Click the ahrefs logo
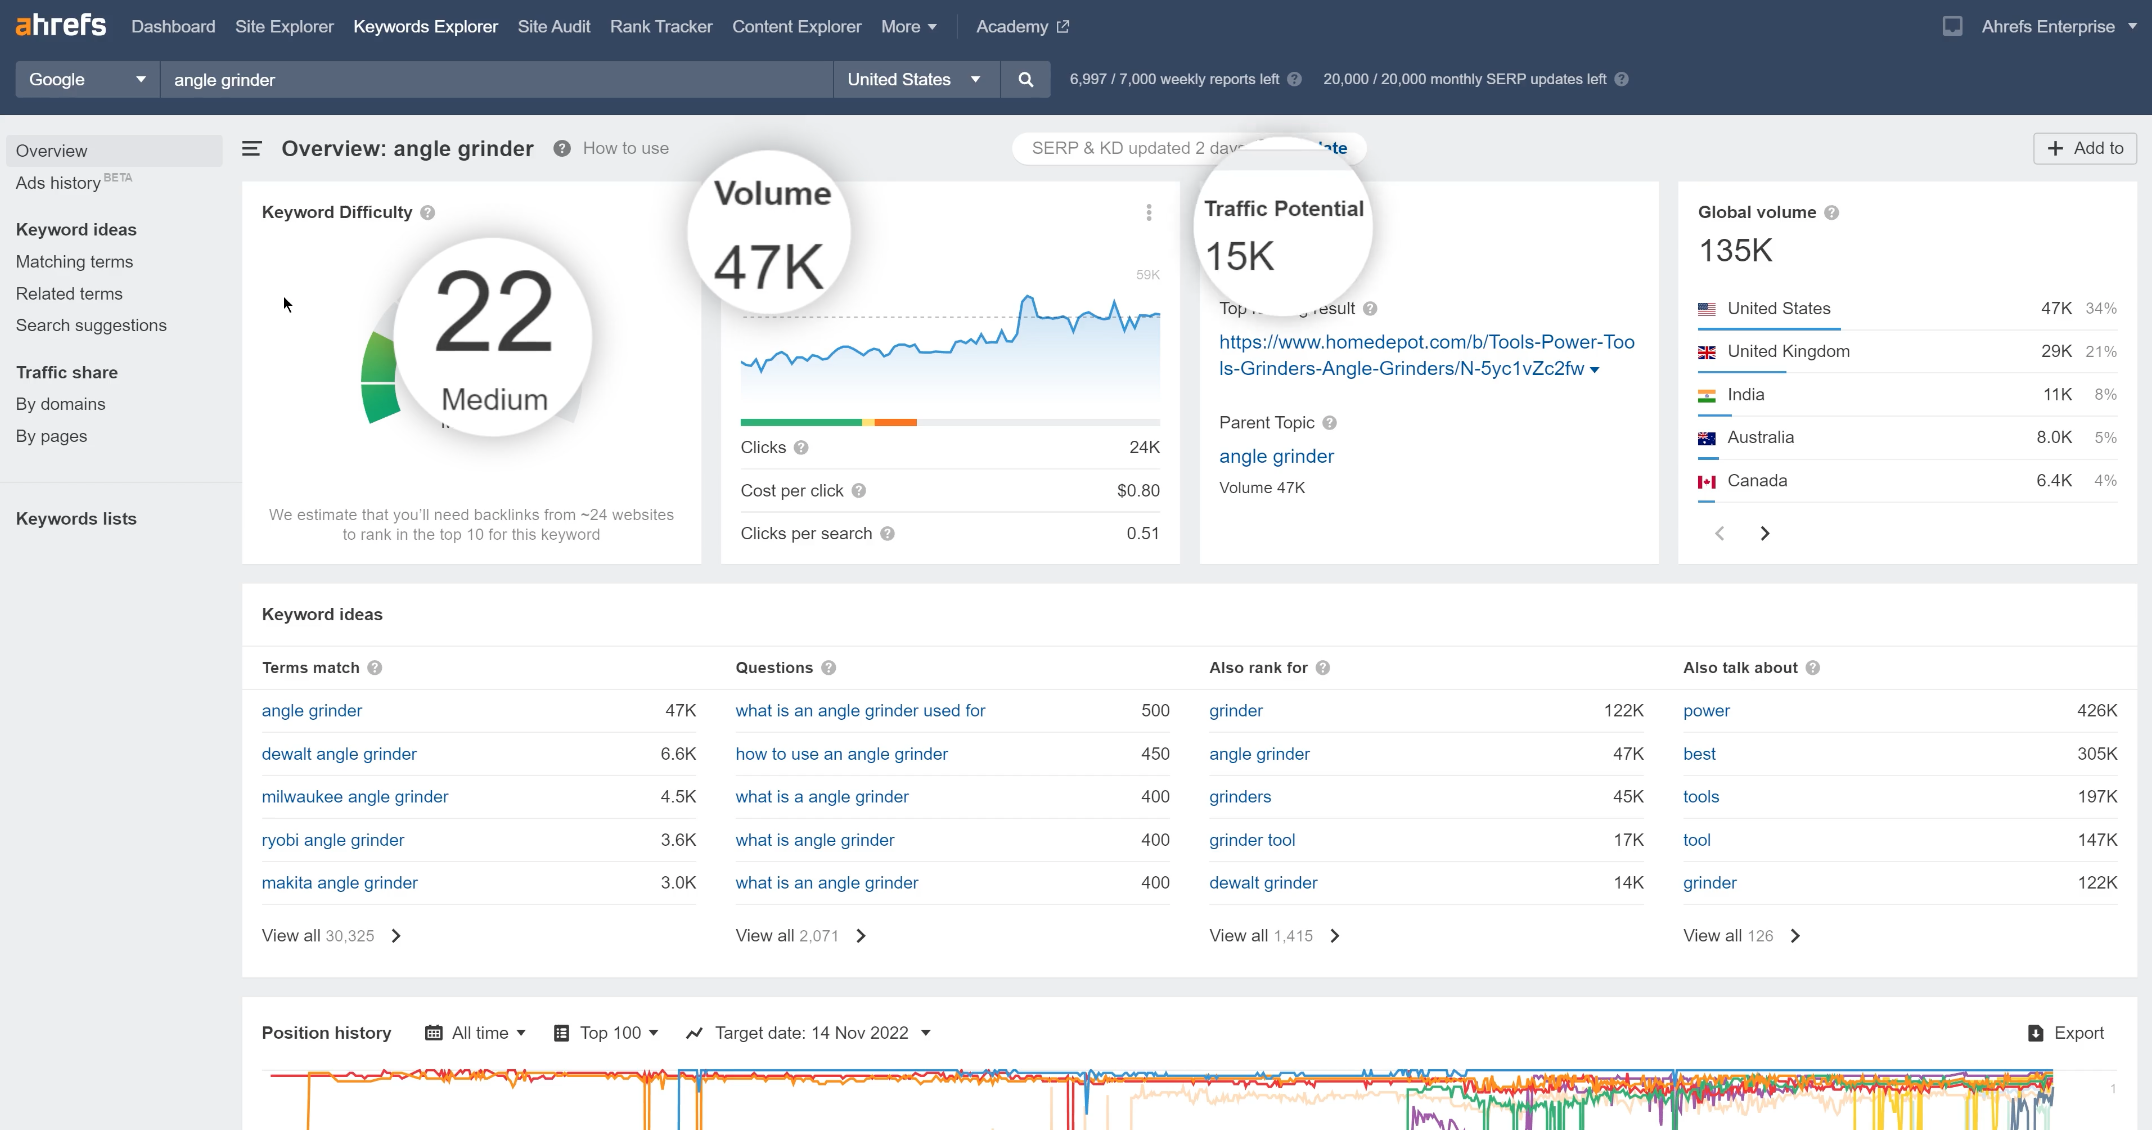Screen dimensions: 2152x1130 (60, 25)
